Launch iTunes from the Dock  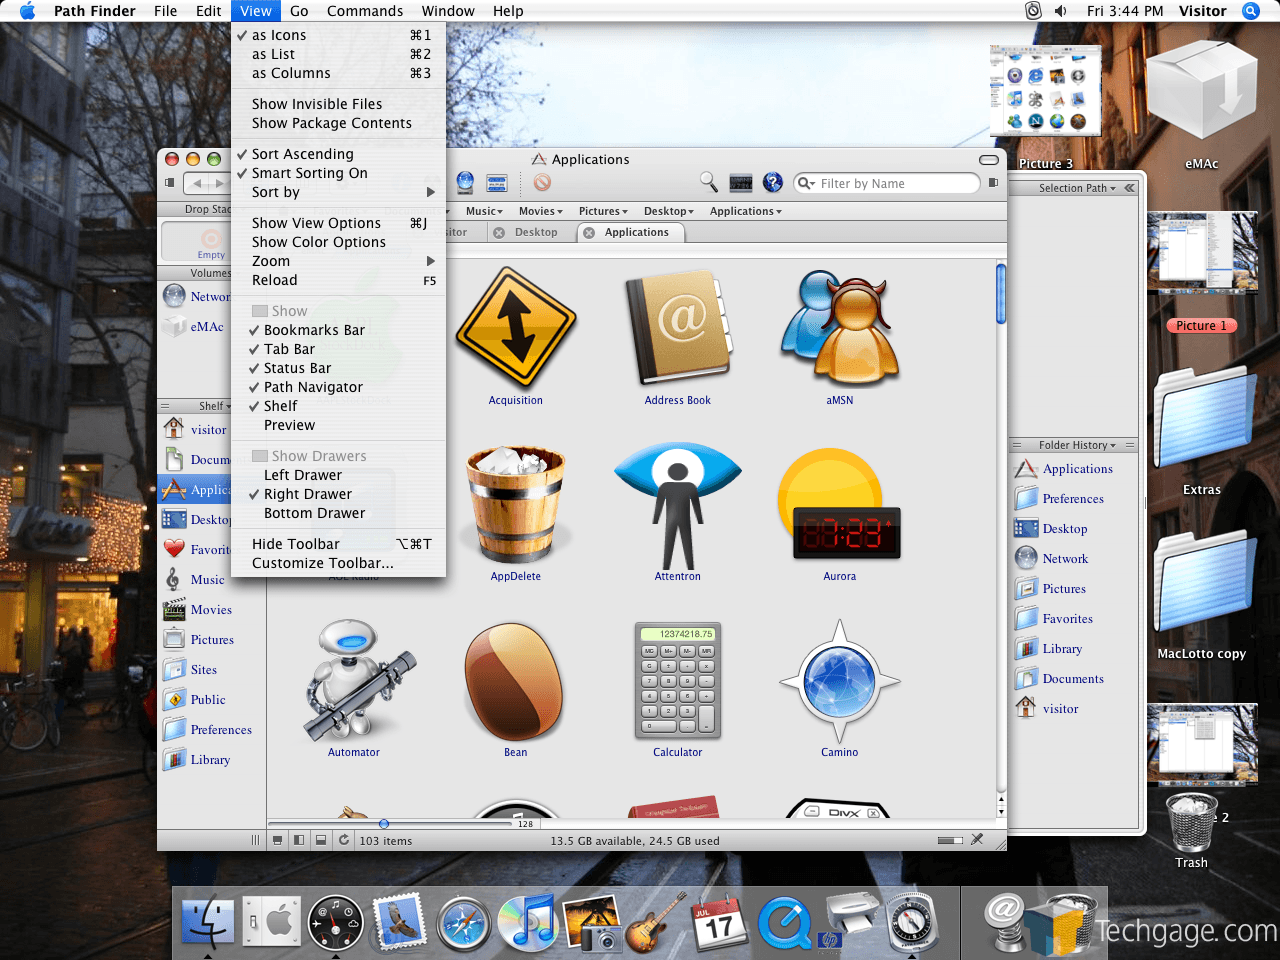pyautogui.click(x=527, y=921)
